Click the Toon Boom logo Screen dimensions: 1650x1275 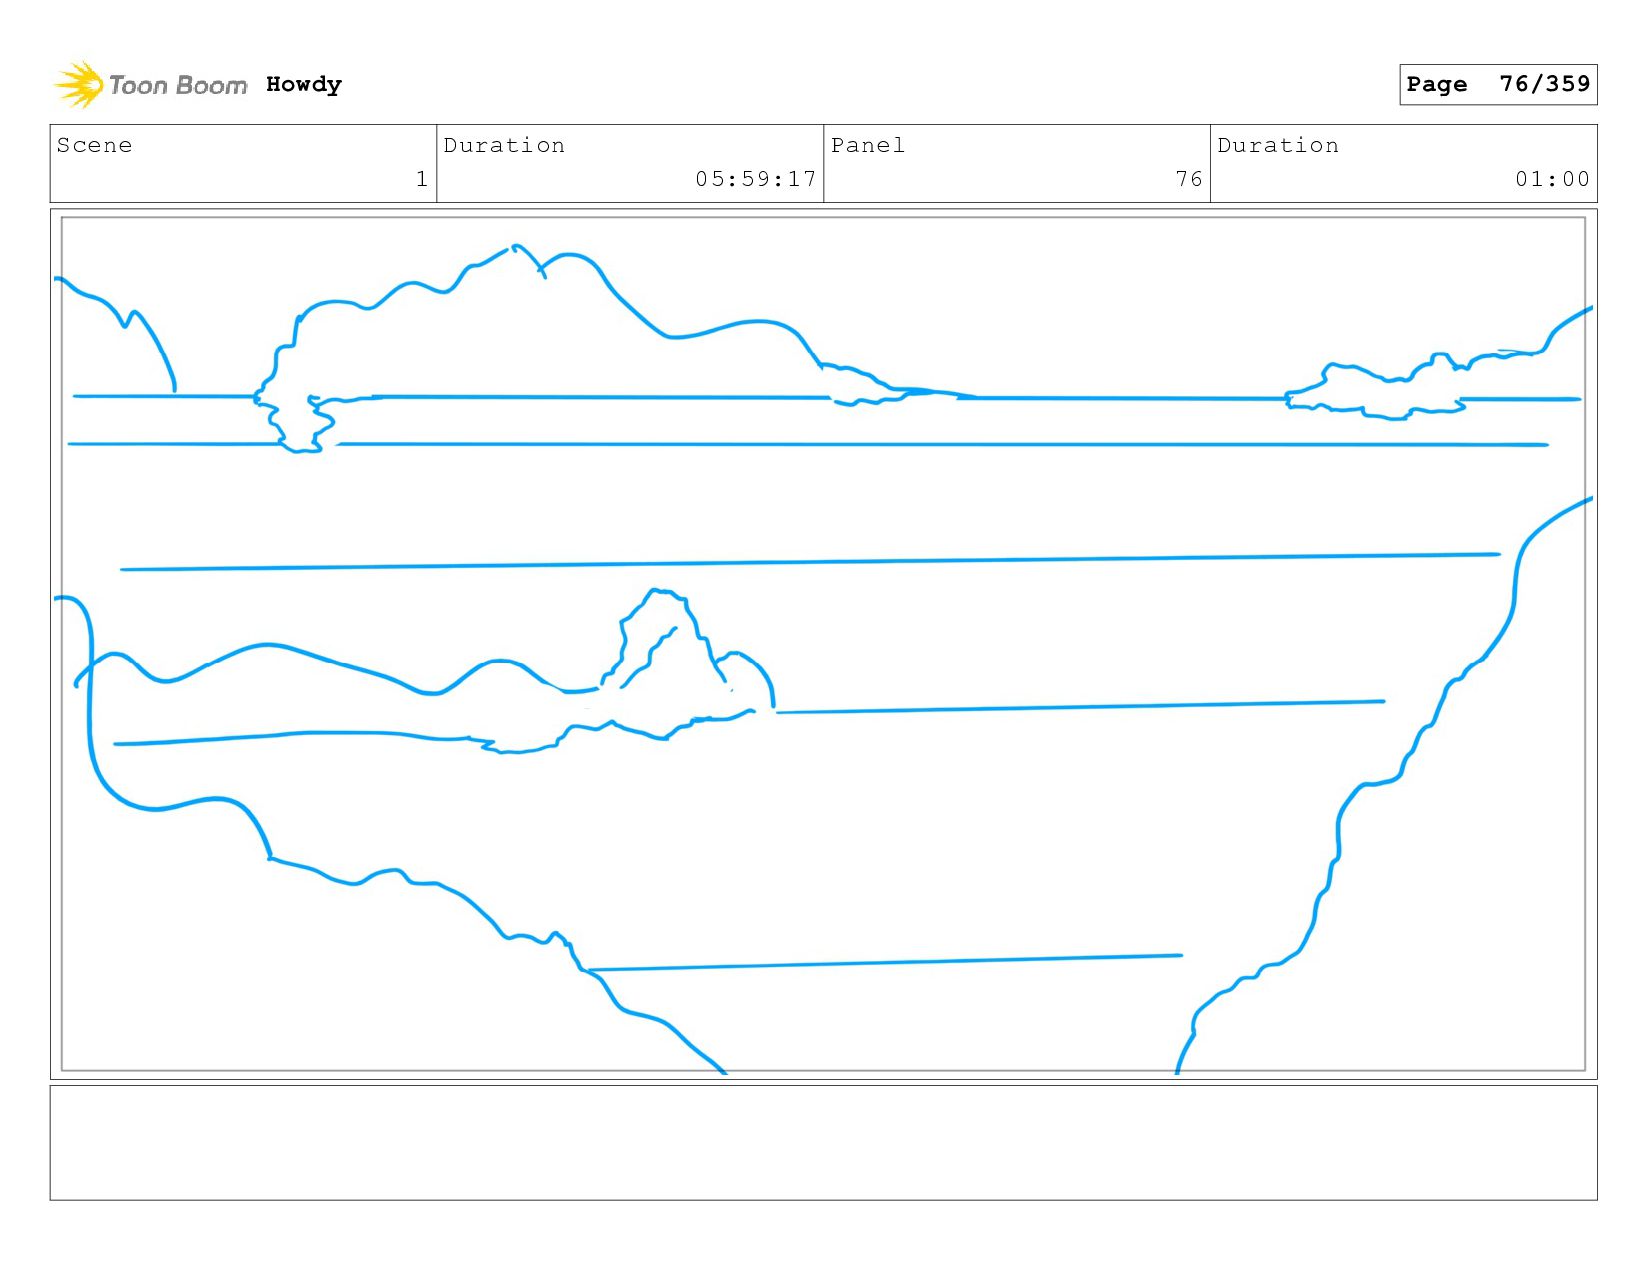[x=150, y=85]
